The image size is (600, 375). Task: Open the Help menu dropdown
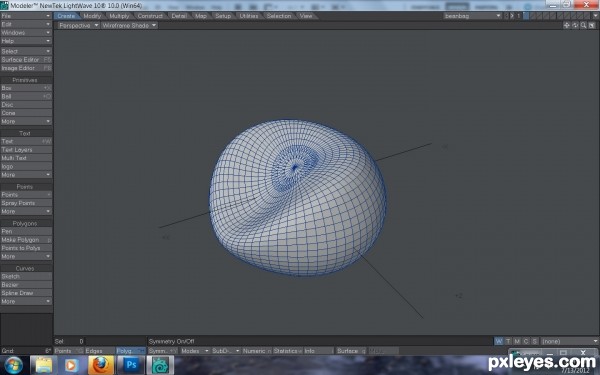(26, 41)
